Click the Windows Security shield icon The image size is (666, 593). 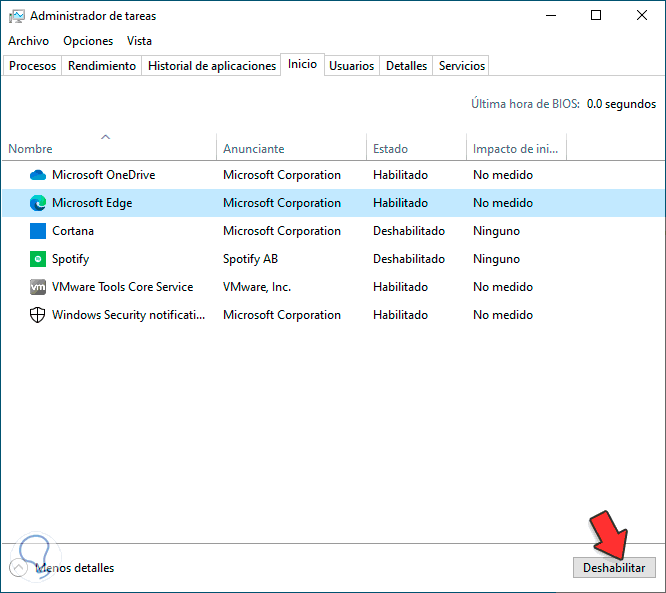(x=37, y=315)
